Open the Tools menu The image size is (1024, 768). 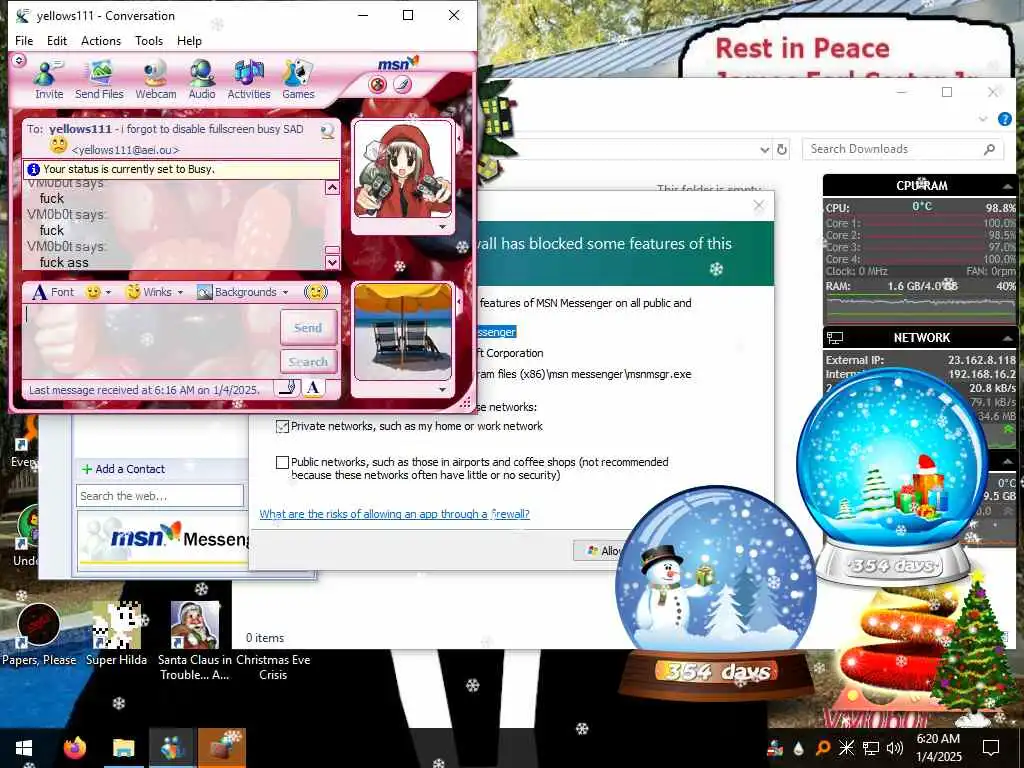pos(149,40)
